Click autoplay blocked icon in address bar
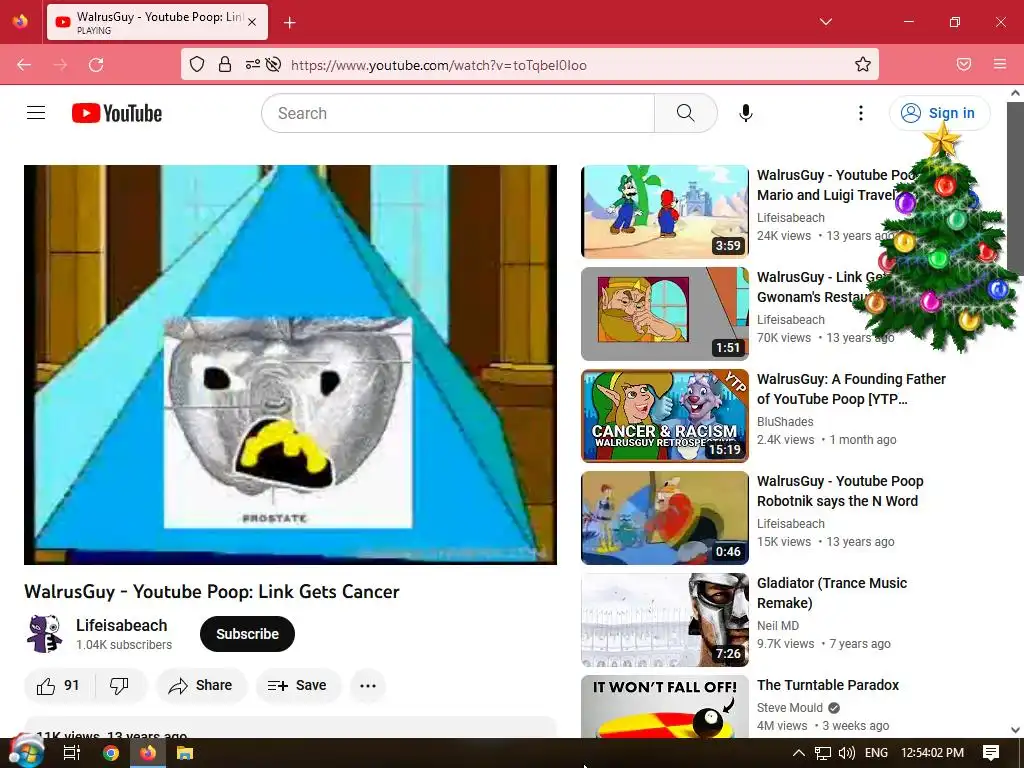Viewport: 1024px width, 768px height. pos(274,65)
